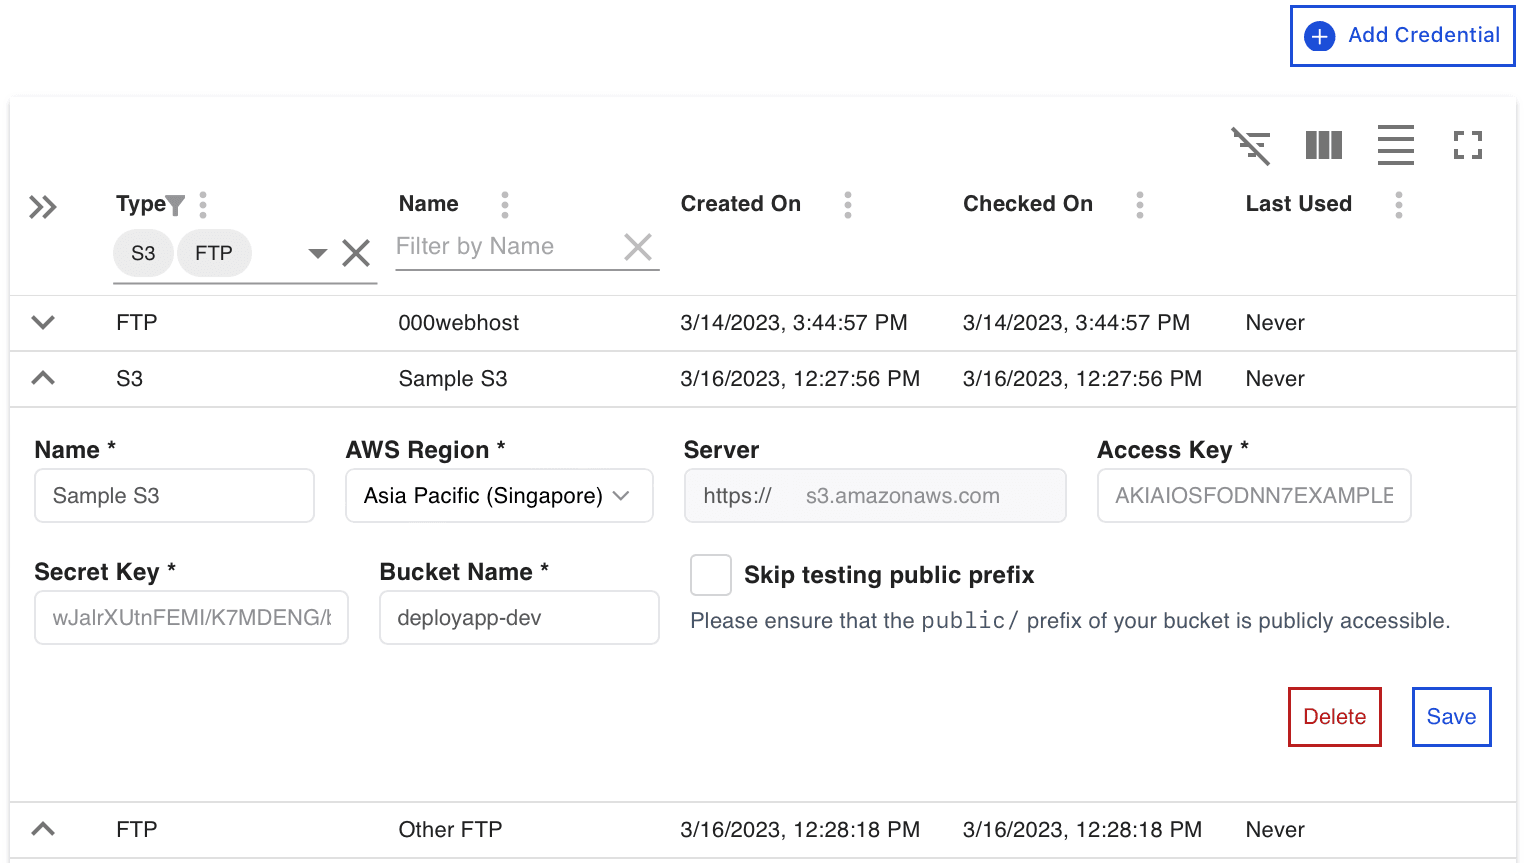Open Last Used column options menu
This screenshot has width=1526, height=863.
click(1398, 205)
